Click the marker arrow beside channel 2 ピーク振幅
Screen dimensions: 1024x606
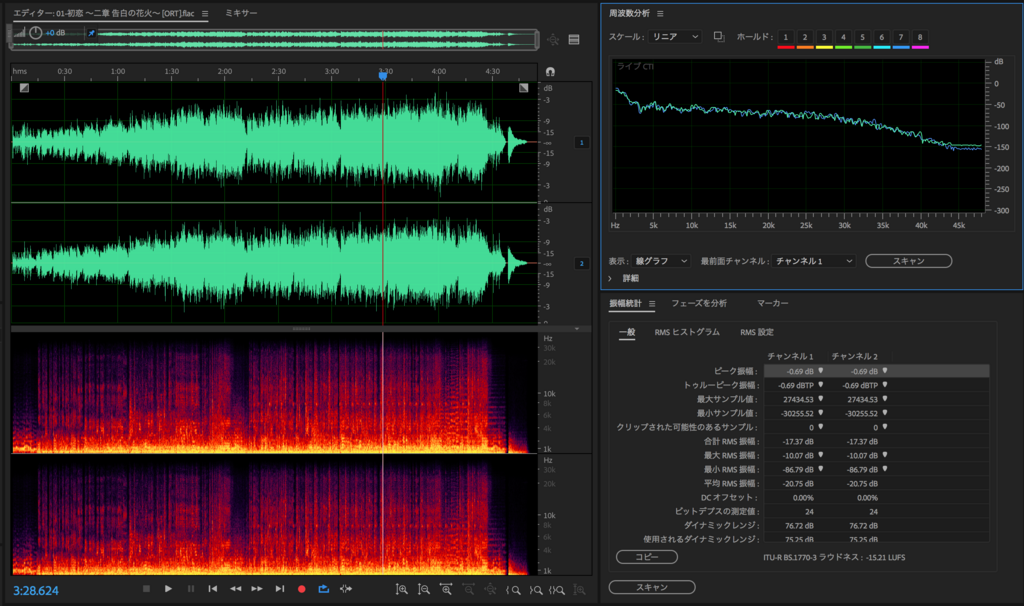pos(885,371)
